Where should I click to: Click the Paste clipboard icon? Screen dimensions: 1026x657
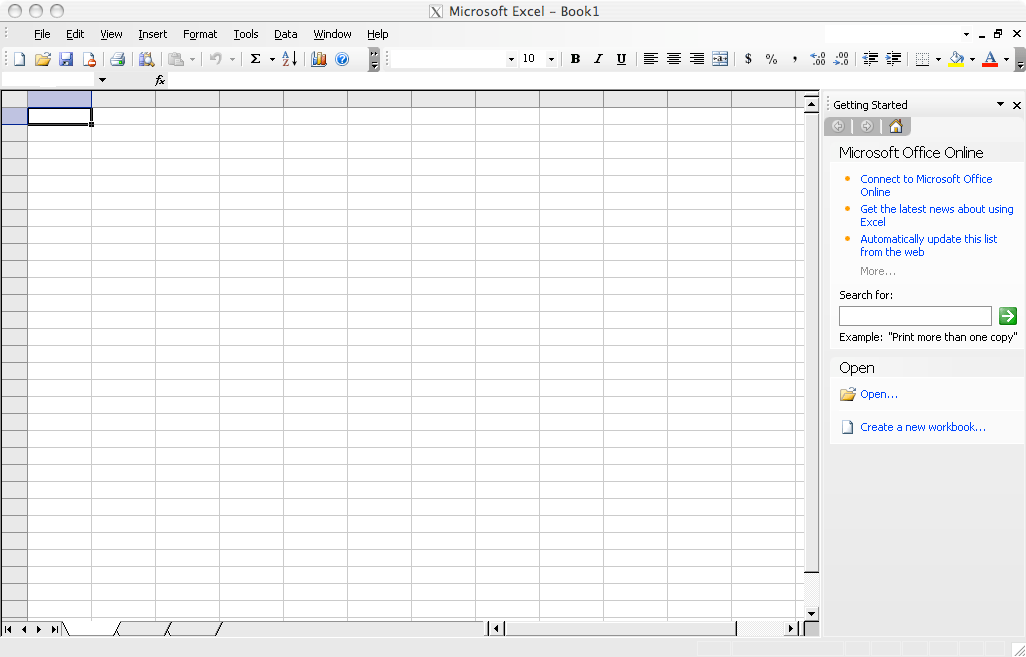point(175,59)
